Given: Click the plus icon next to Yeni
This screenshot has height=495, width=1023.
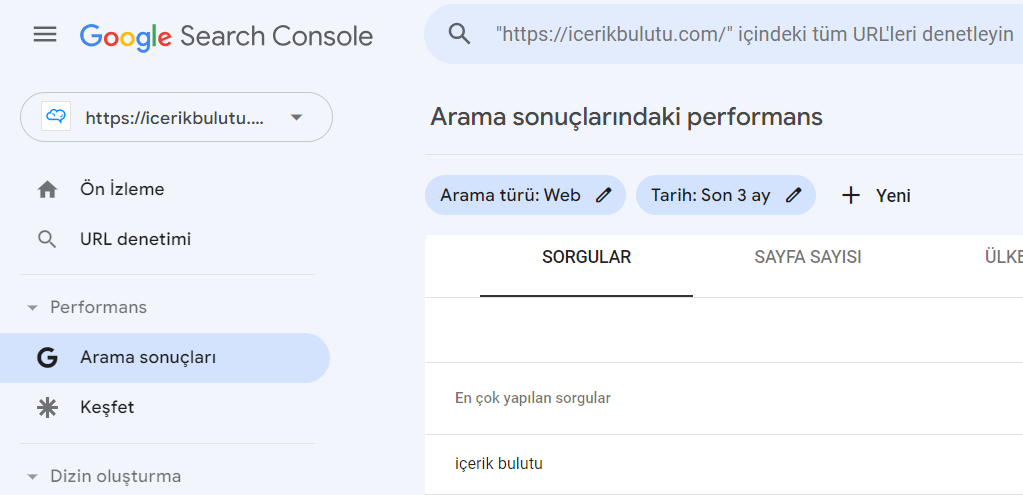Looking at the screenshot, I should click(851, 195).
